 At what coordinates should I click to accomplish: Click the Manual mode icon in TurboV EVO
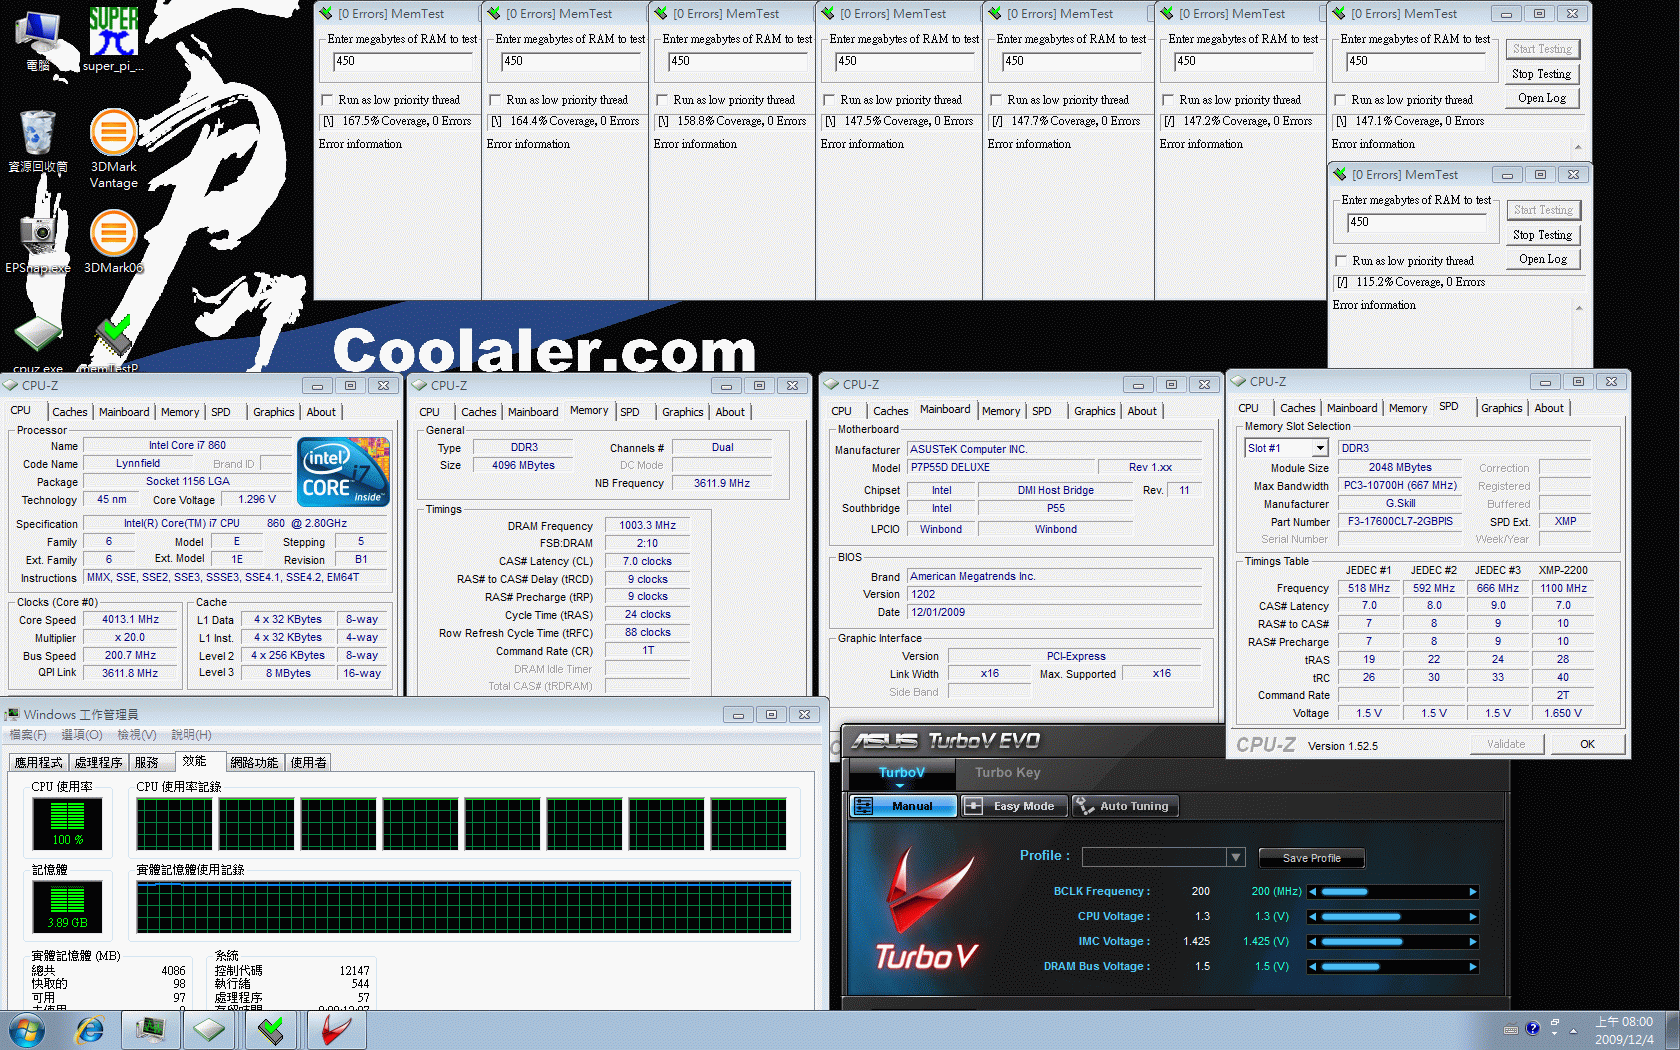[x=865, y=806]
